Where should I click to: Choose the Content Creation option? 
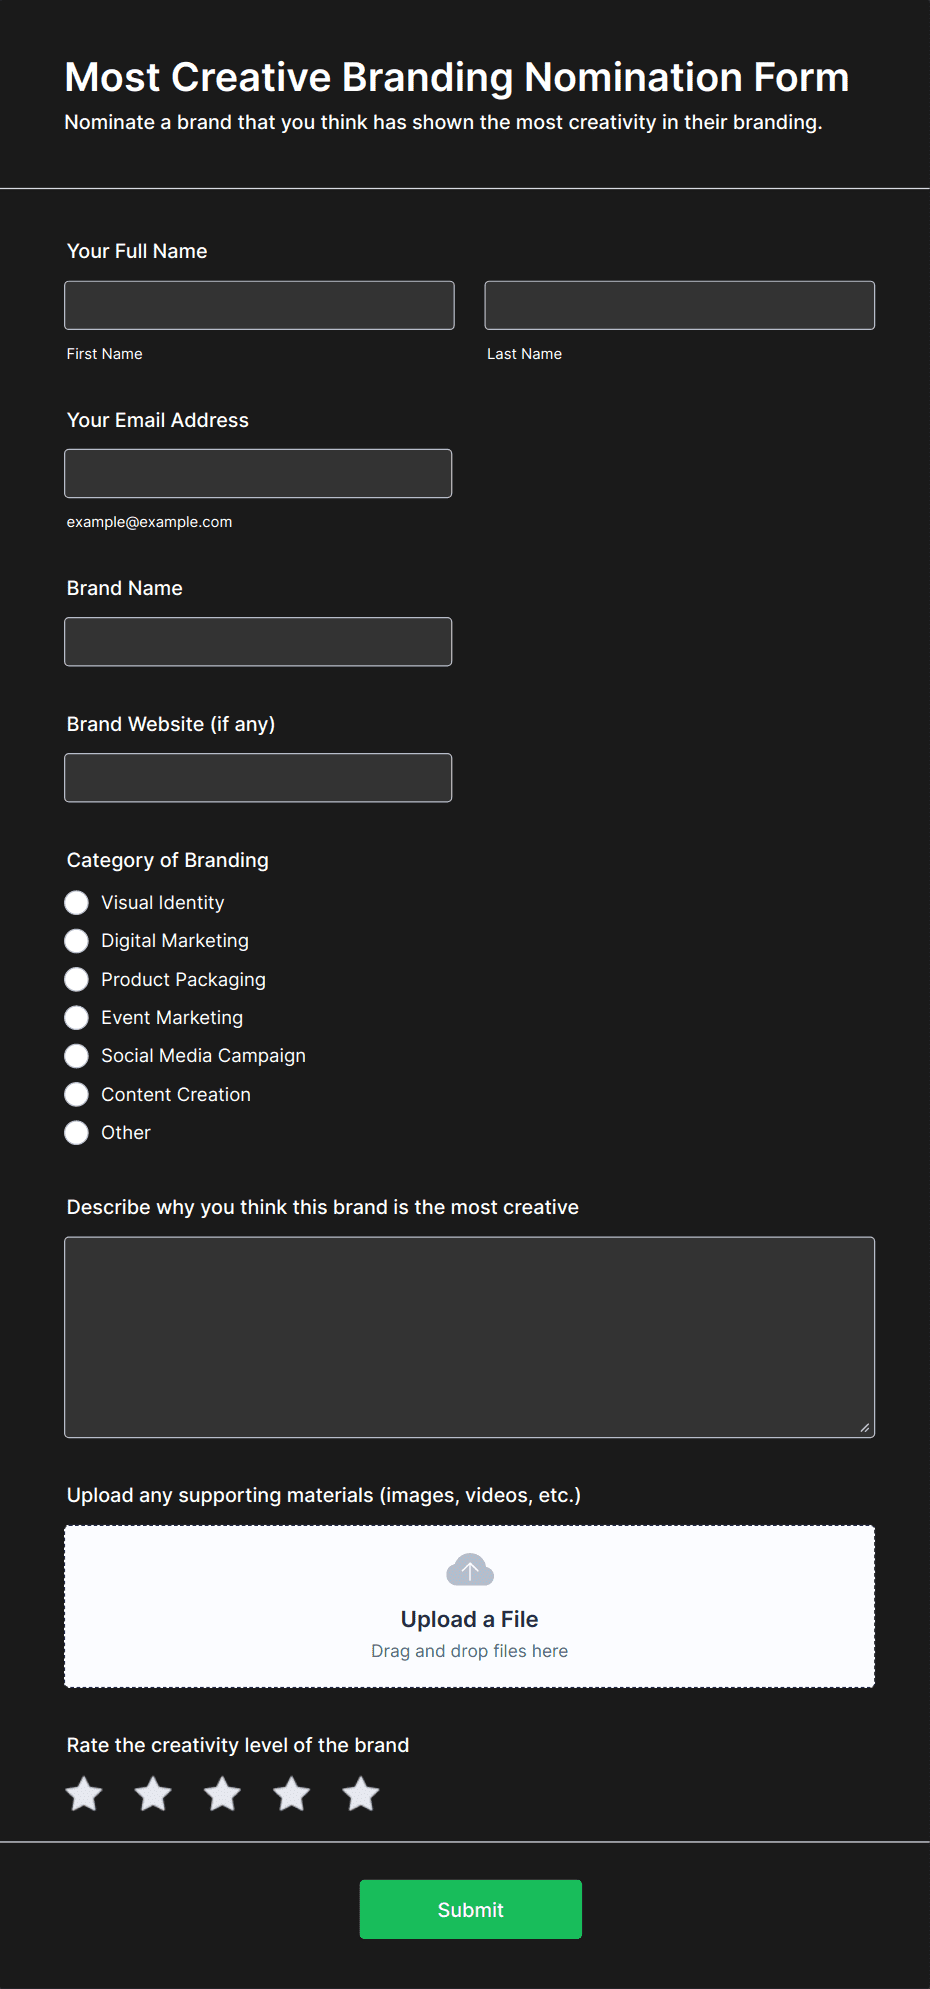pyautogui.click(x=76, y=1094)
